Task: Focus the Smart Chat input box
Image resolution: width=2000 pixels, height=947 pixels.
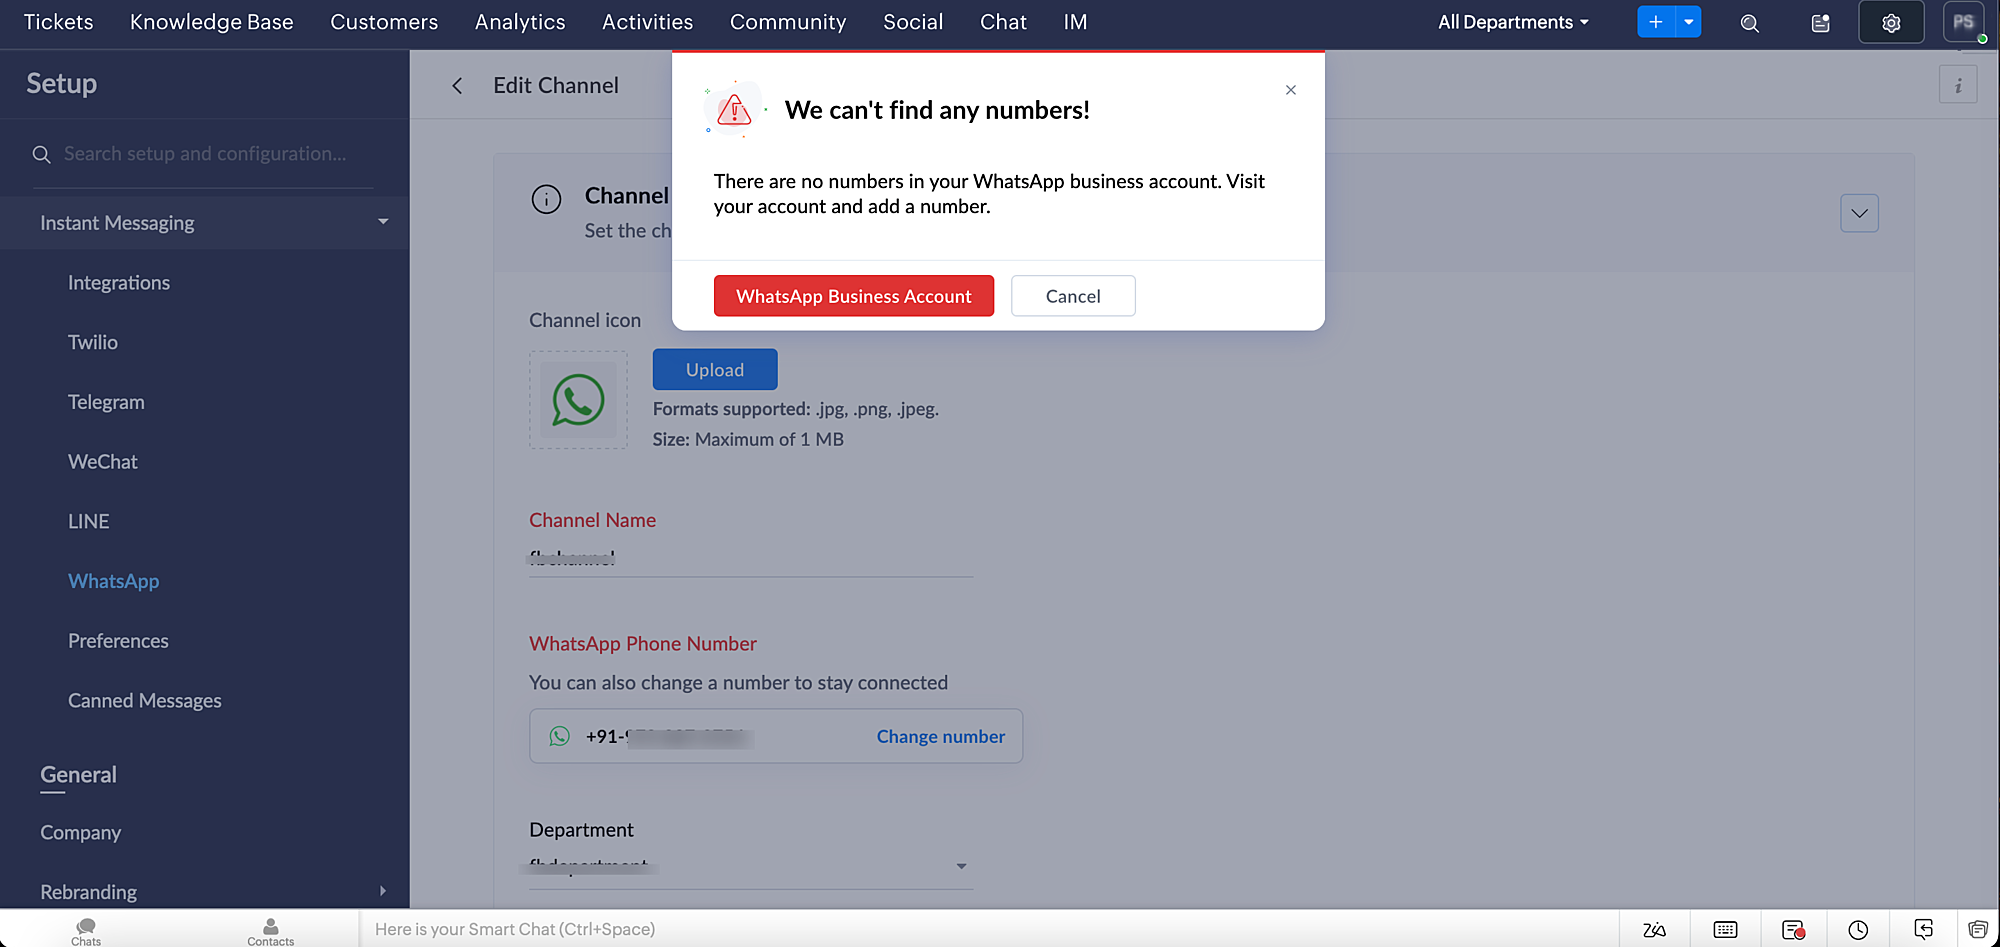Action: 988,929
